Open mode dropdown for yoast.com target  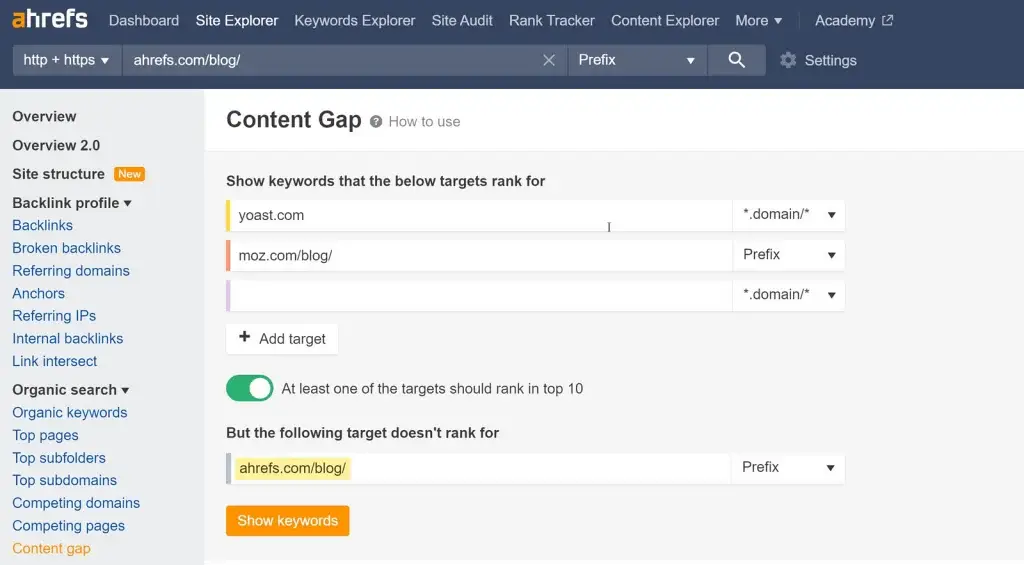click(x=788, y=215)
